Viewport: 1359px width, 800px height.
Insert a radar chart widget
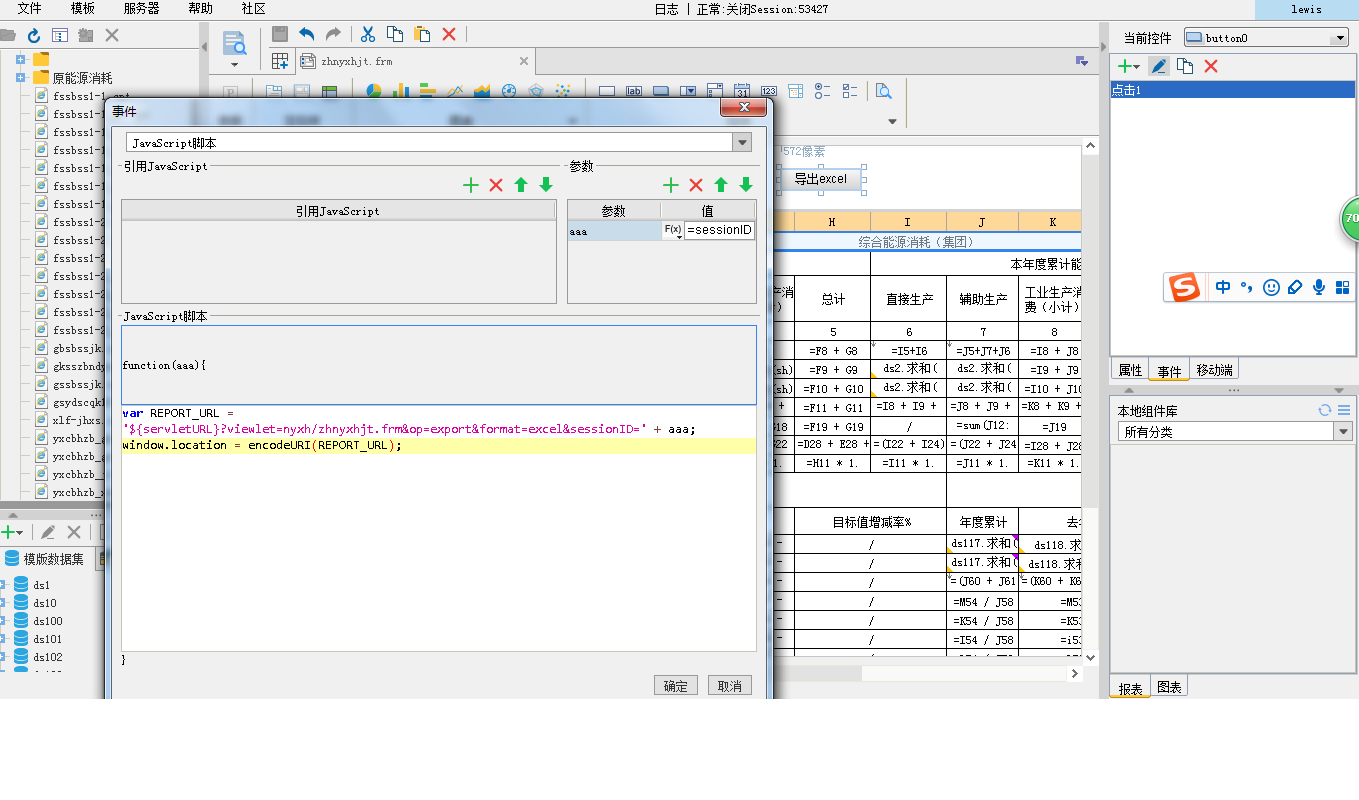[535, 91]
